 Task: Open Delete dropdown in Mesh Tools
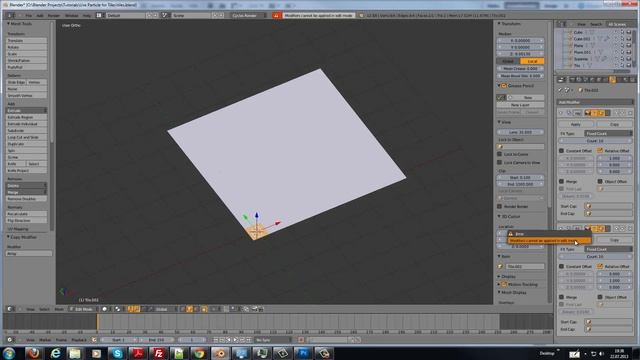pyautogui.click(x=26, y=186)
